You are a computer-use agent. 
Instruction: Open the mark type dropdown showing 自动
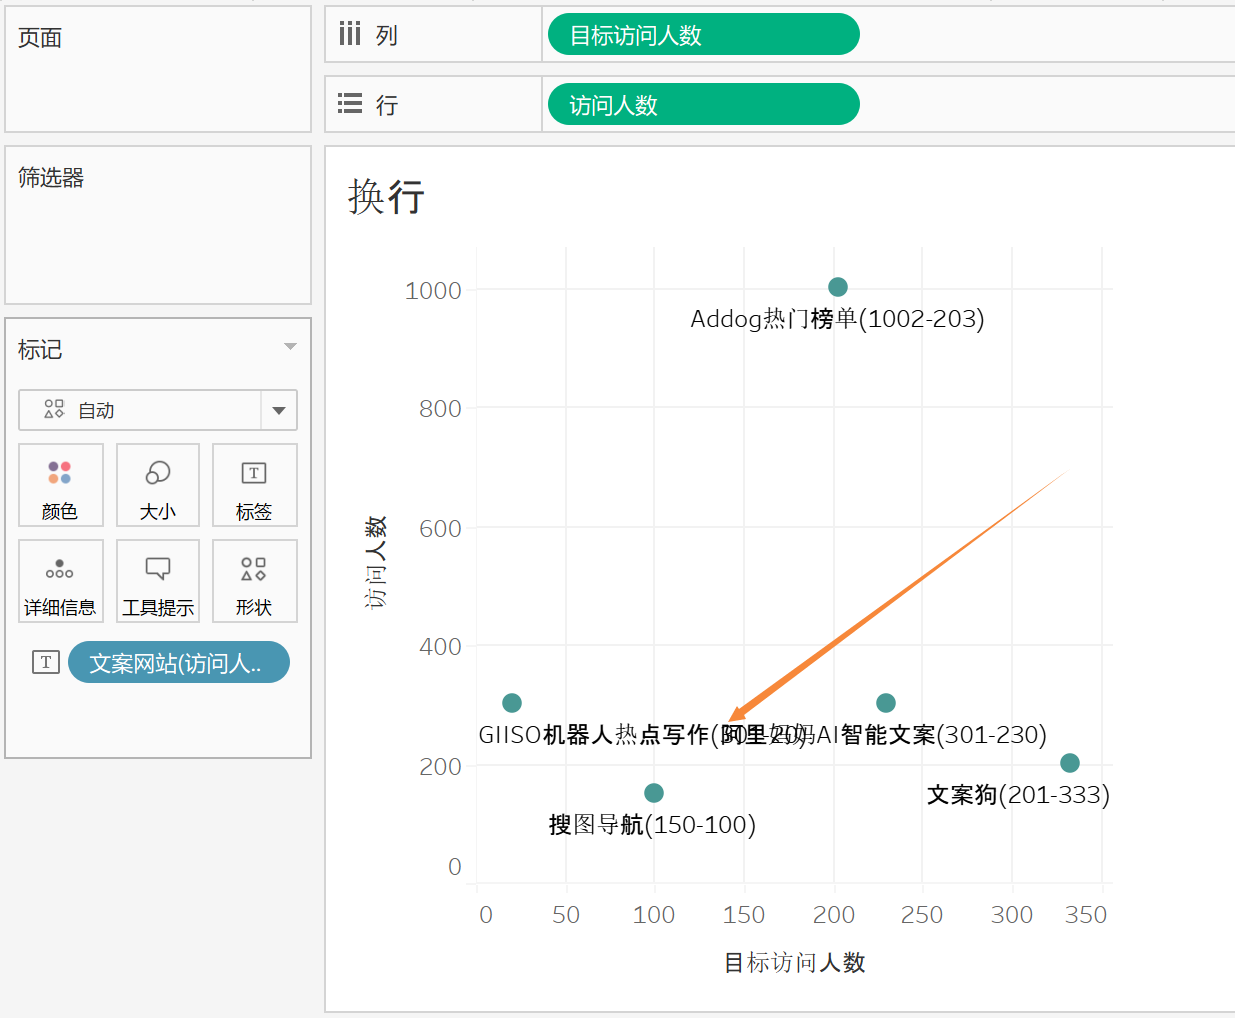coord(158,410)
